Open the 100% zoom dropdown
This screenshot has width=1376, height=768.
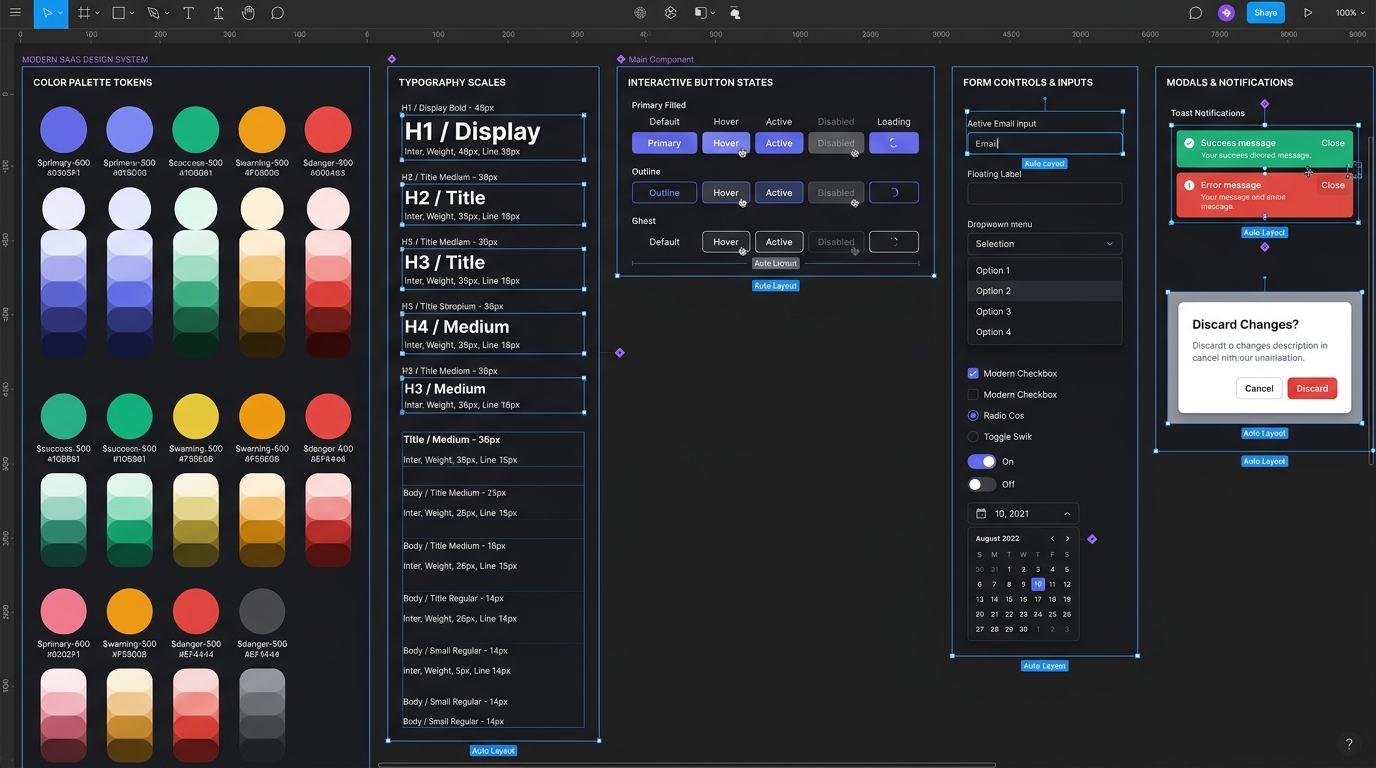pos(1350,13)
